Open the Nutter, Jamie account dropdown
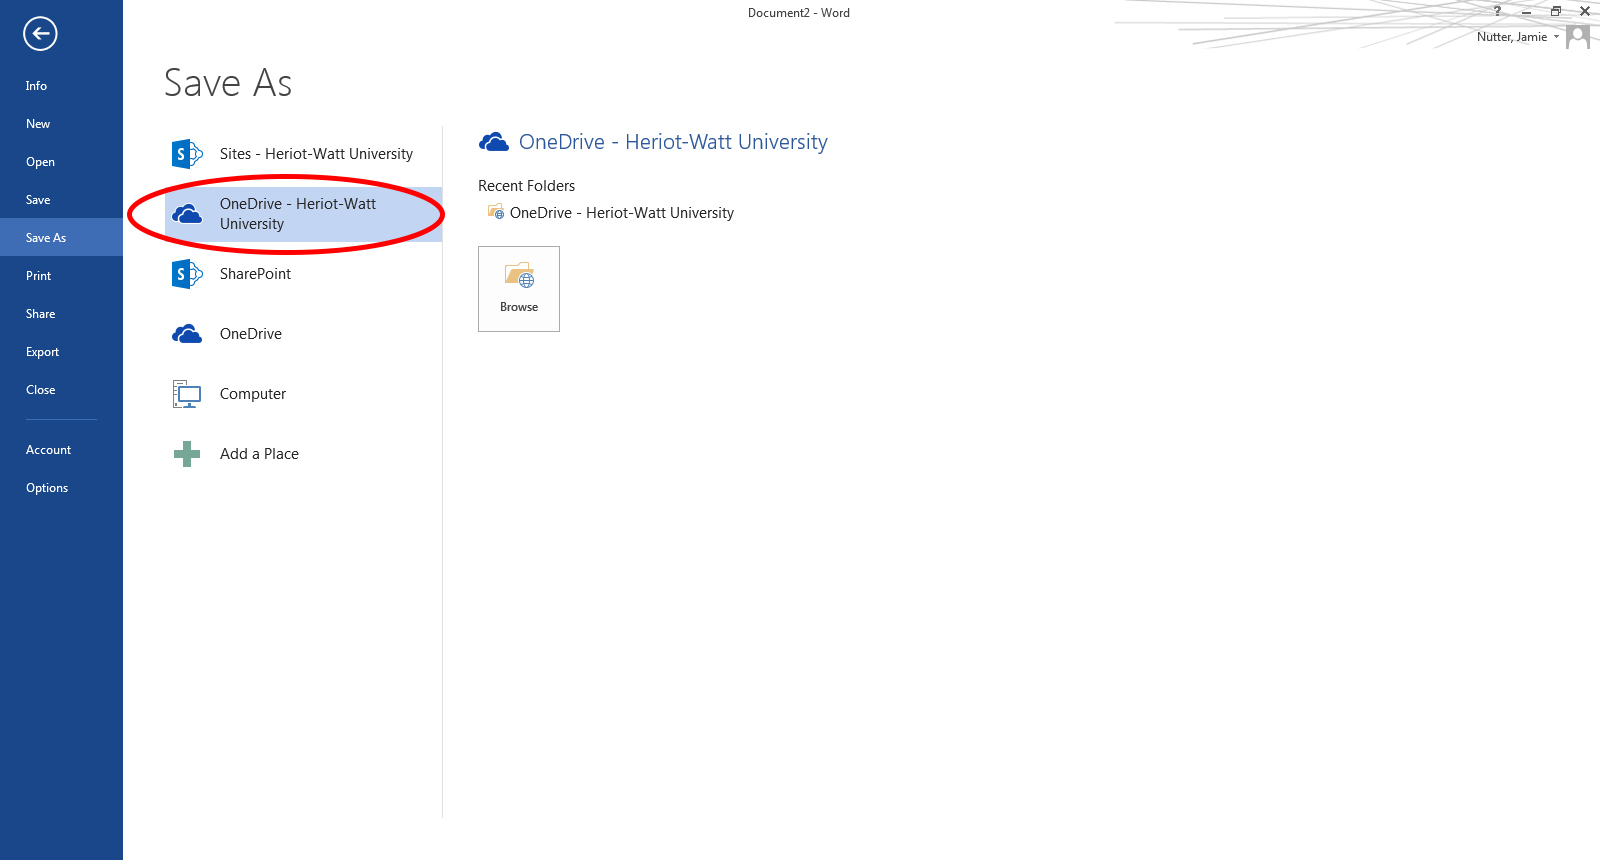 click(1518, 37)
